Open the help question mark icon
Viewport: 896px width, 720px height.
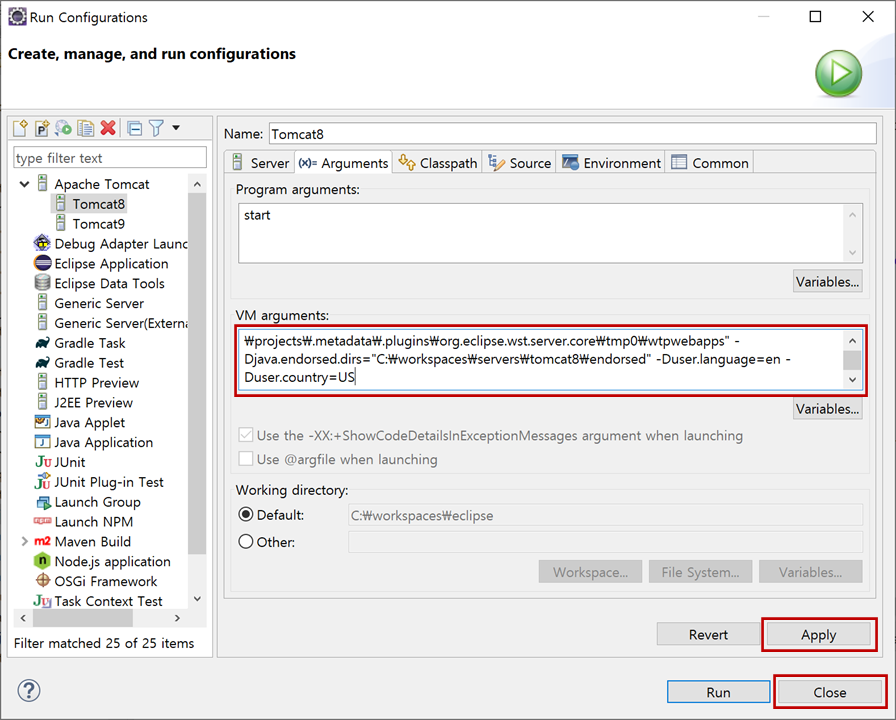tap(29, 690)
